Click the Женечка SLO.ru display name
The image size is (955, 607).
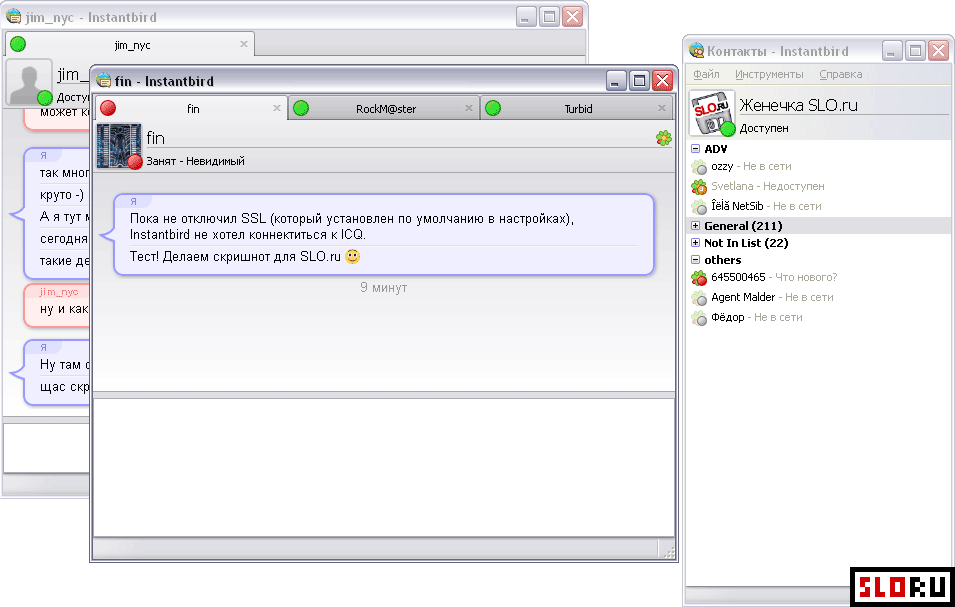coord(798,105)
